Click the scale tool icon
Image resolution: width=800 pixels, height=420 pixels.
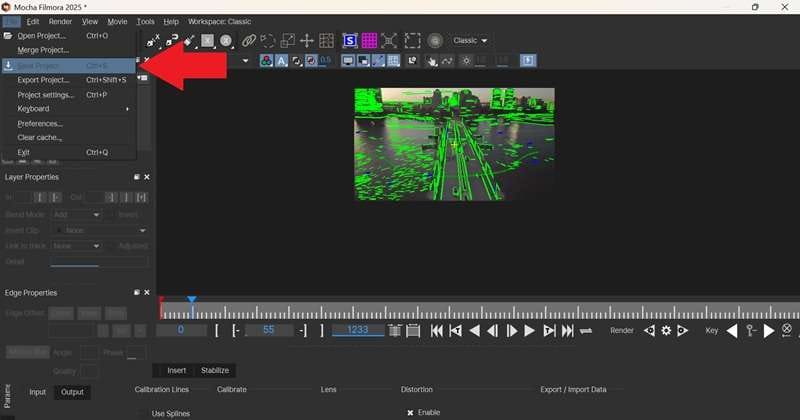click(x=288, y=40)
